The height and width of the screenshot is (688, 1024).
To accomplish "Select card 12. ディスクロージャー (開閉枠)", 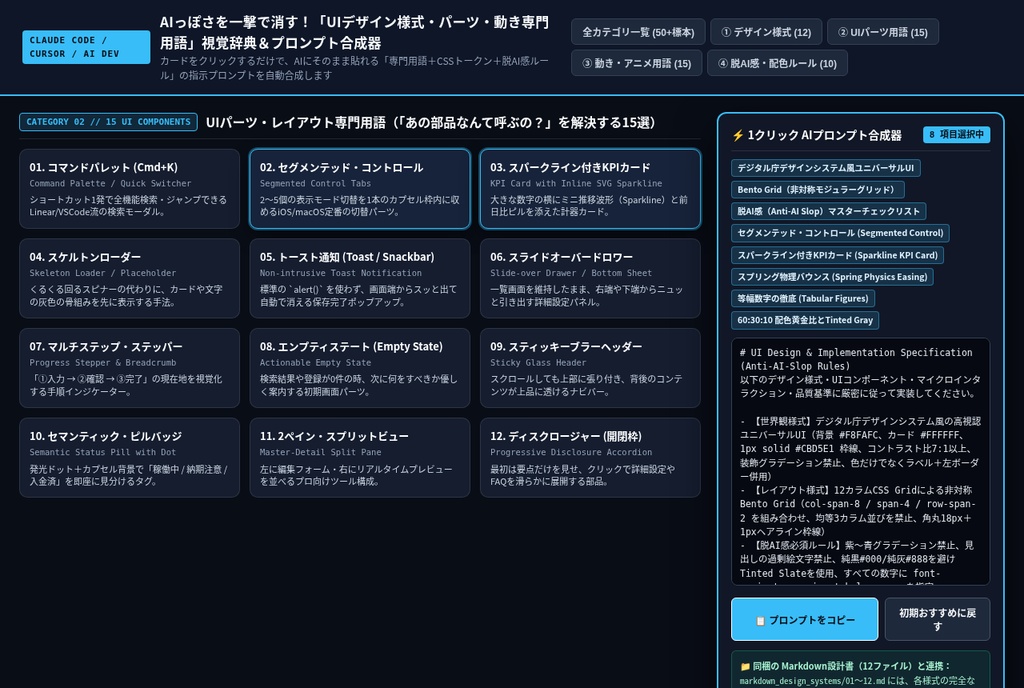I will click(x=590, y=458).
